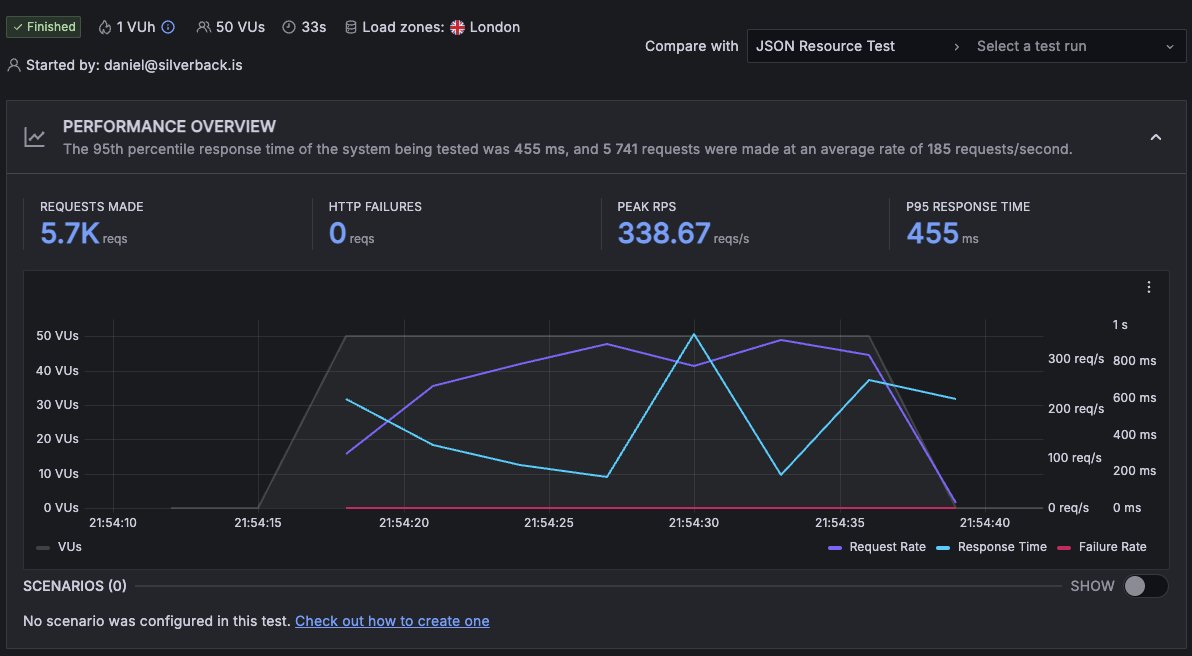Click the 455 ms P95 response value

click(932, 233)
